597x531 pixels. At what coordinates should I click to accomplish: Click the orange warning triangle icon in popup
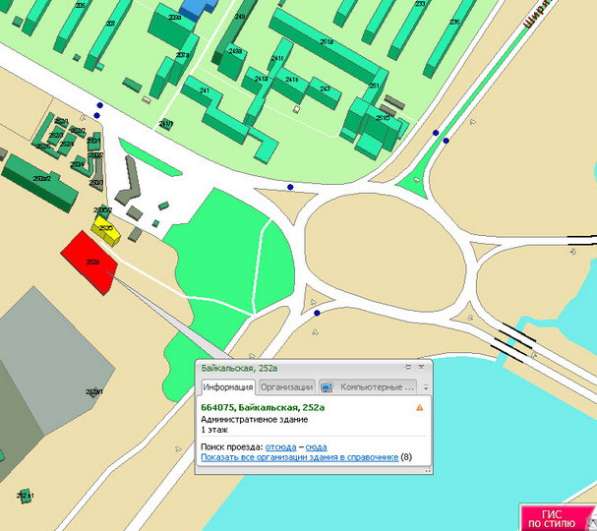point(420,407)
